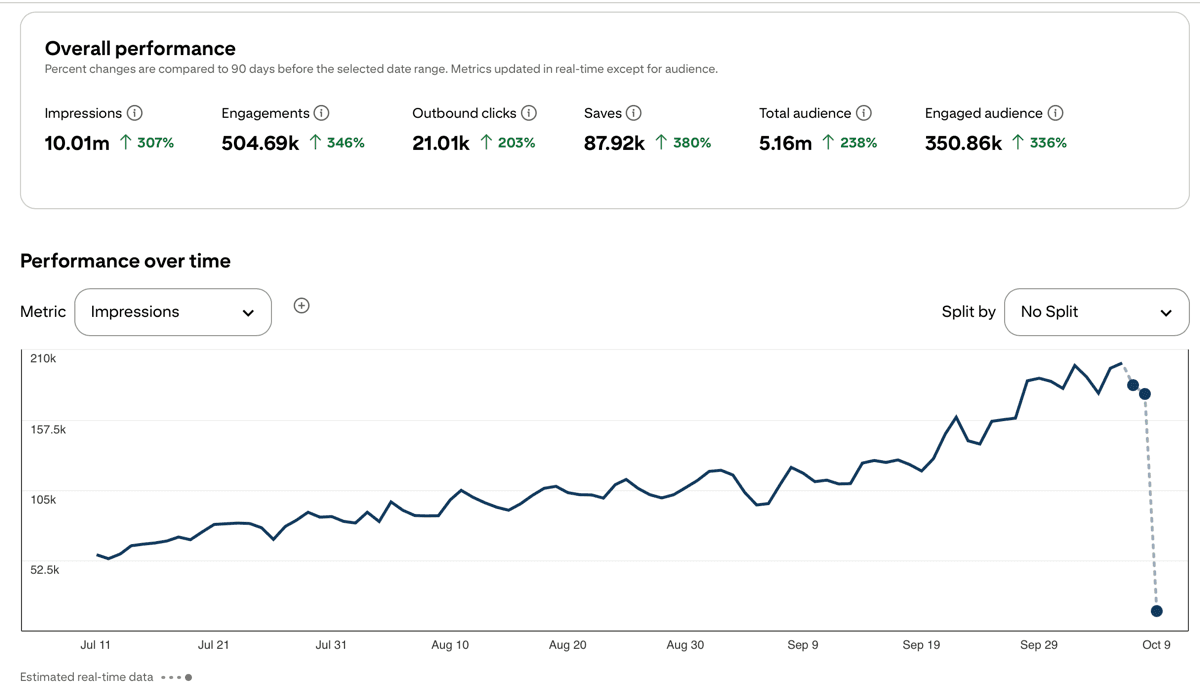Click the first dashed real-time marker dot
This screenshot has height=695, width=1200.
1132,383
